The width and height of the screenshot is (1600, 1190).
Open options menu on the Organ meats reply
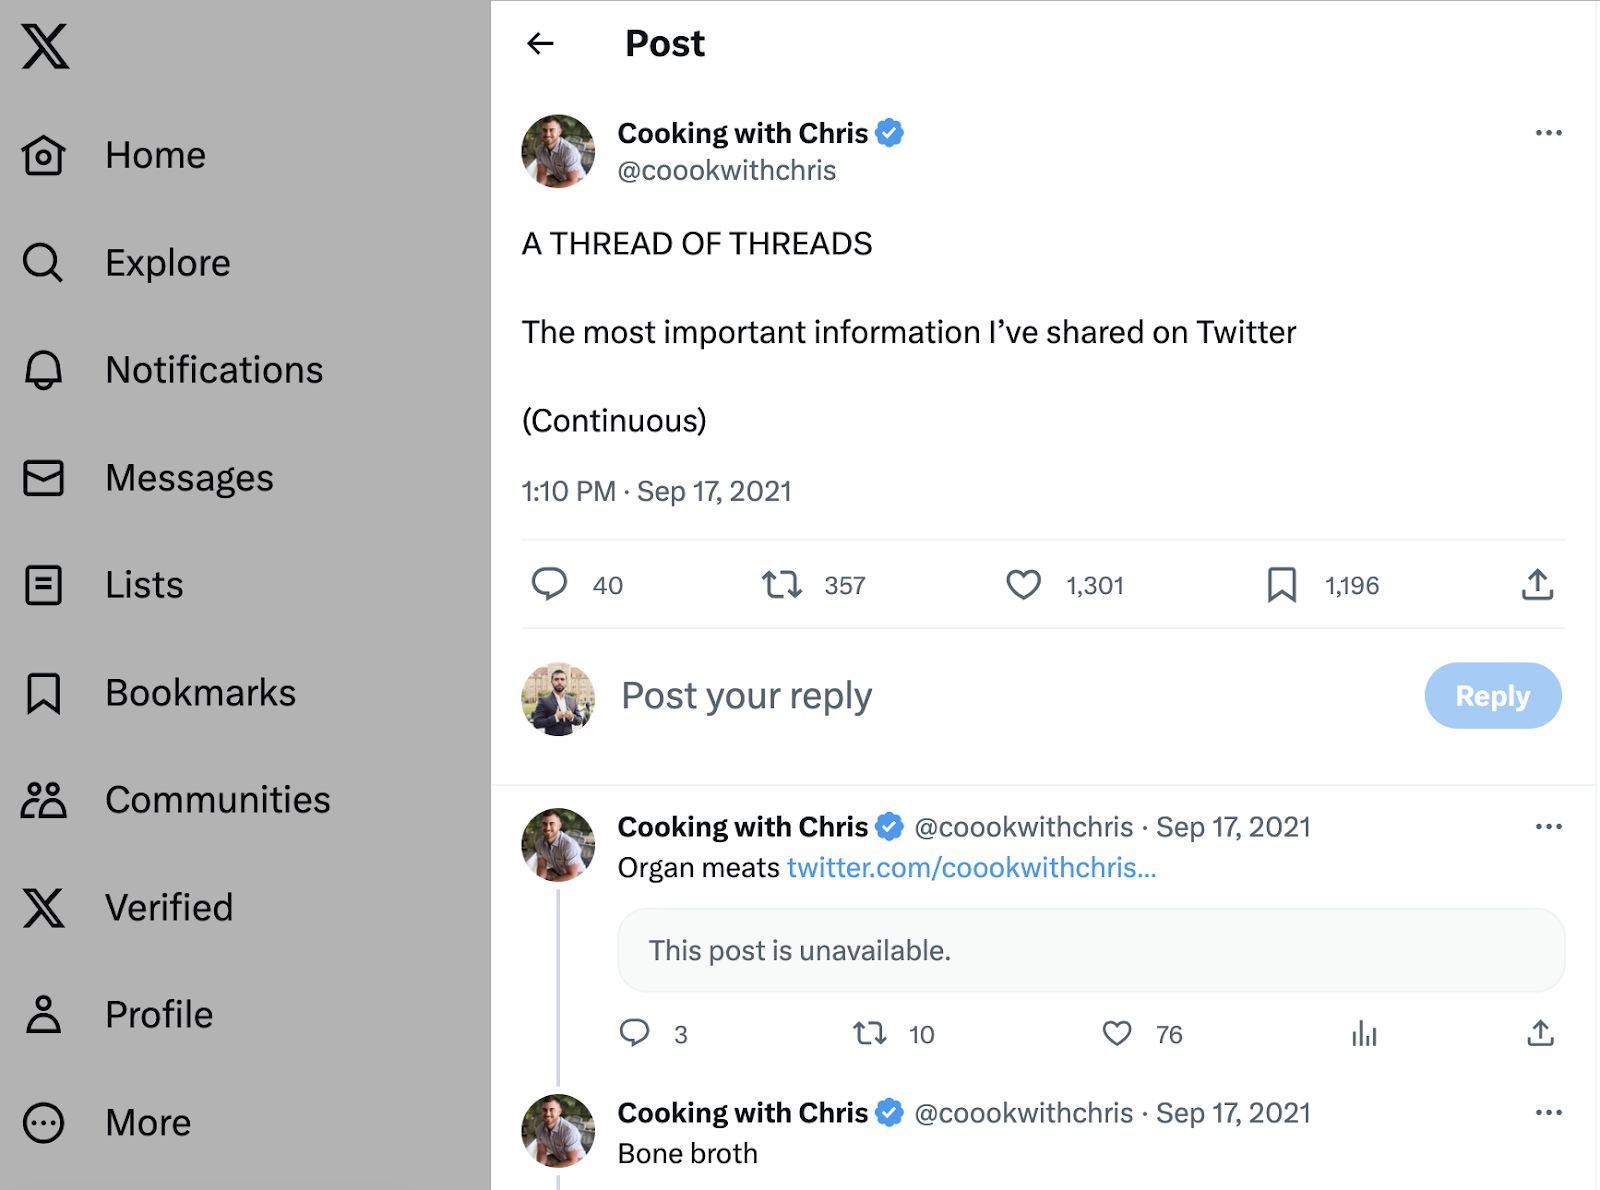[x=1547, y=826]
